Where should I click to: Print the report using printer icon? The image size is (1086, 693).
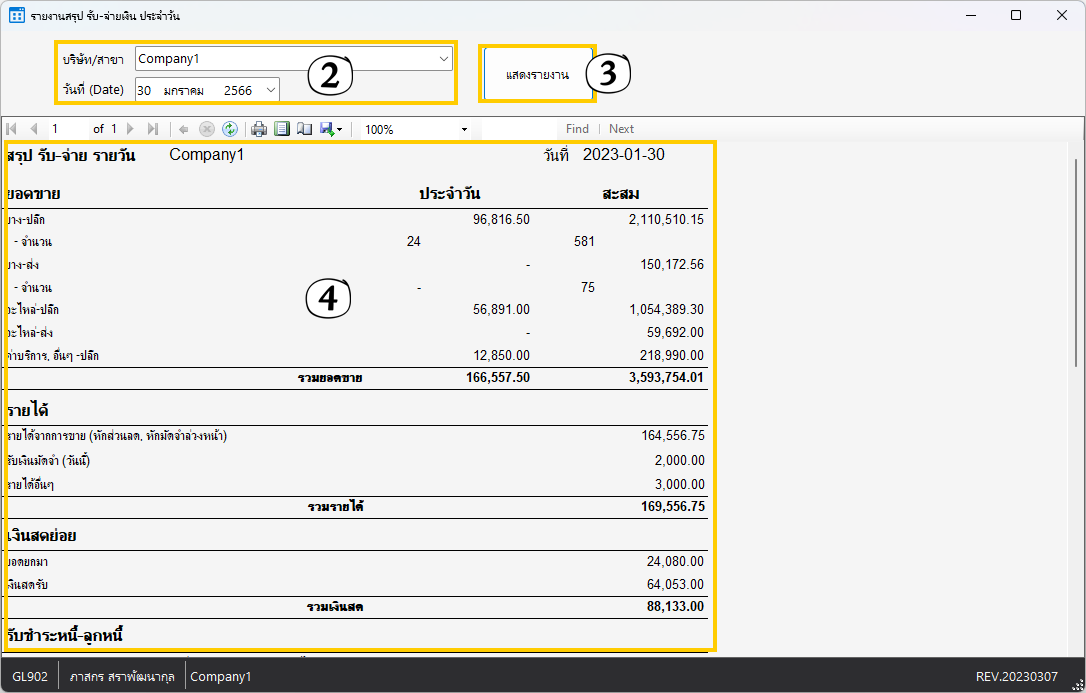[259, 129]
